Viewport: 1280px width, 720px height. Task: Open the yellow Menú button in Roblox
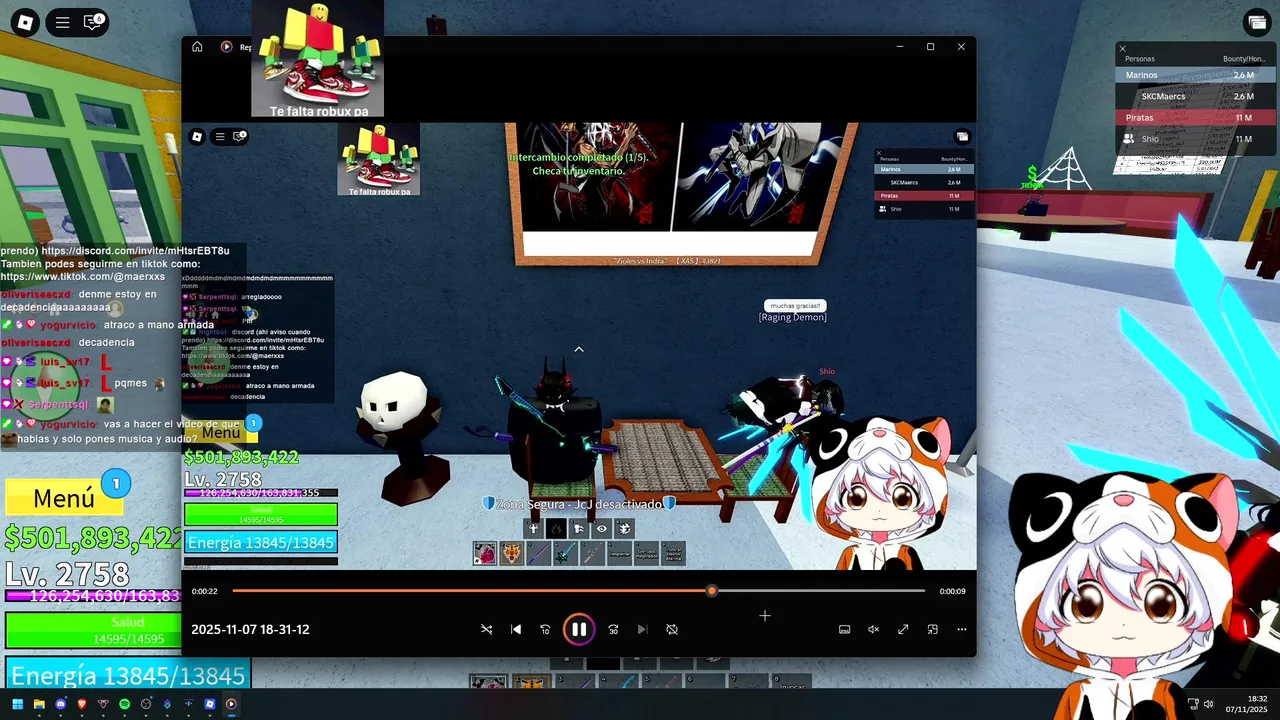(63, 498)
